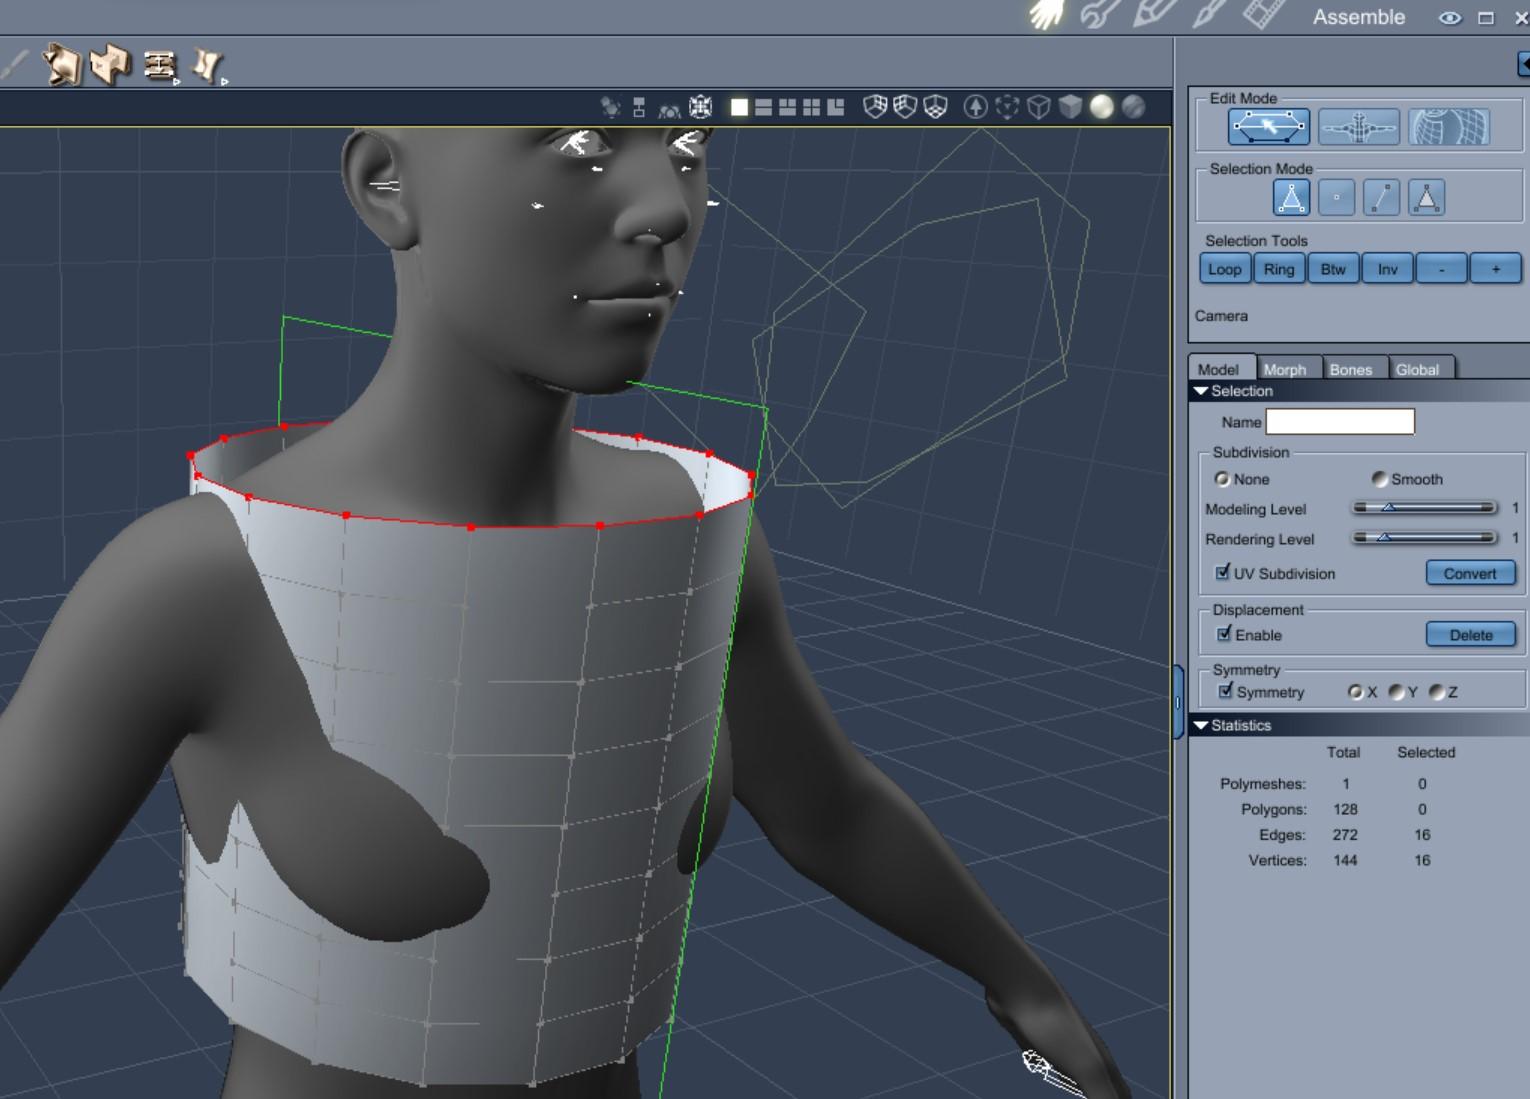Click the rightmost grid-cube working plane icon

(x=935, y=107)
